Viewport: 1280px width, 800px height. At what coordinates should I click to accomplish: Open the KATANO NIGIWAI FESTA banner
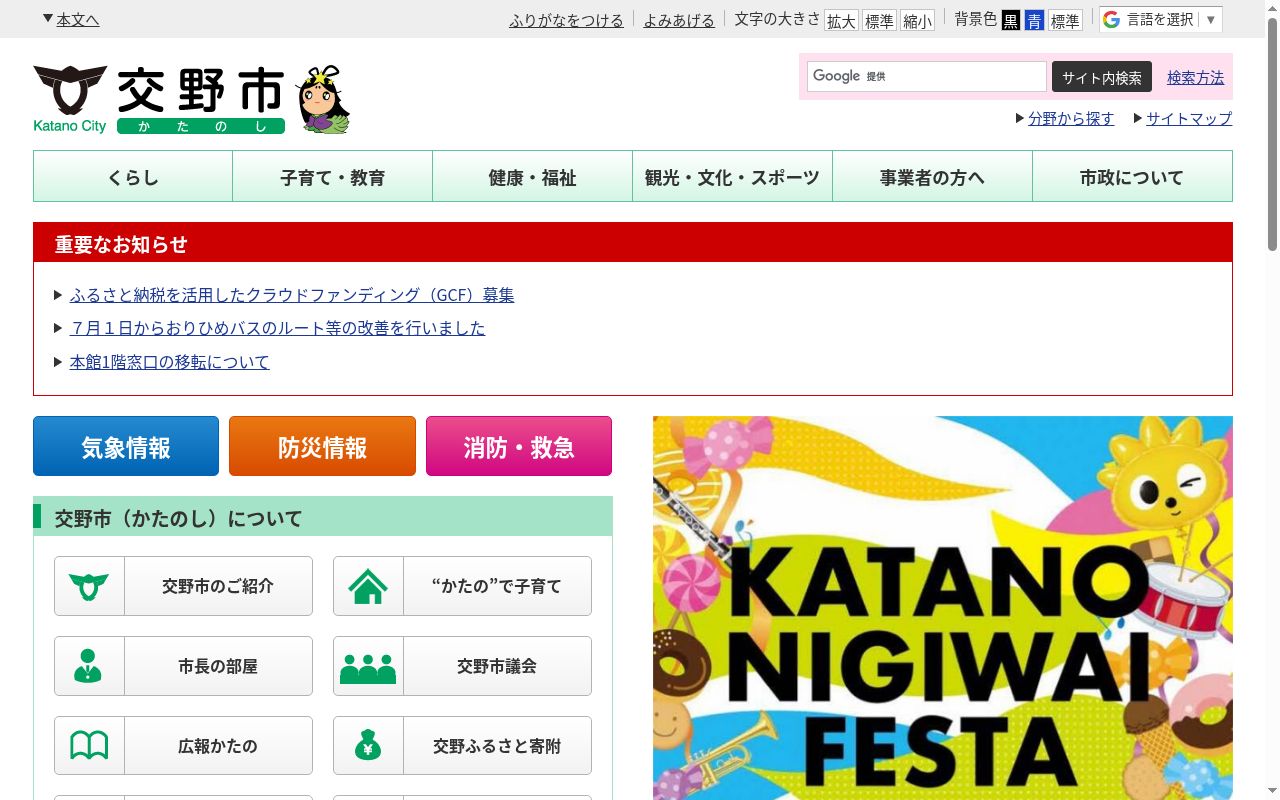point(943,608)
